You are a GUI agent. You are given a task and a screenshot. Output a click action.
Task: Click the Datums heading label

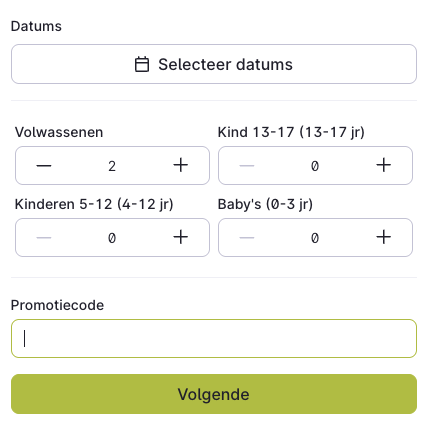[x=36, y=26]
